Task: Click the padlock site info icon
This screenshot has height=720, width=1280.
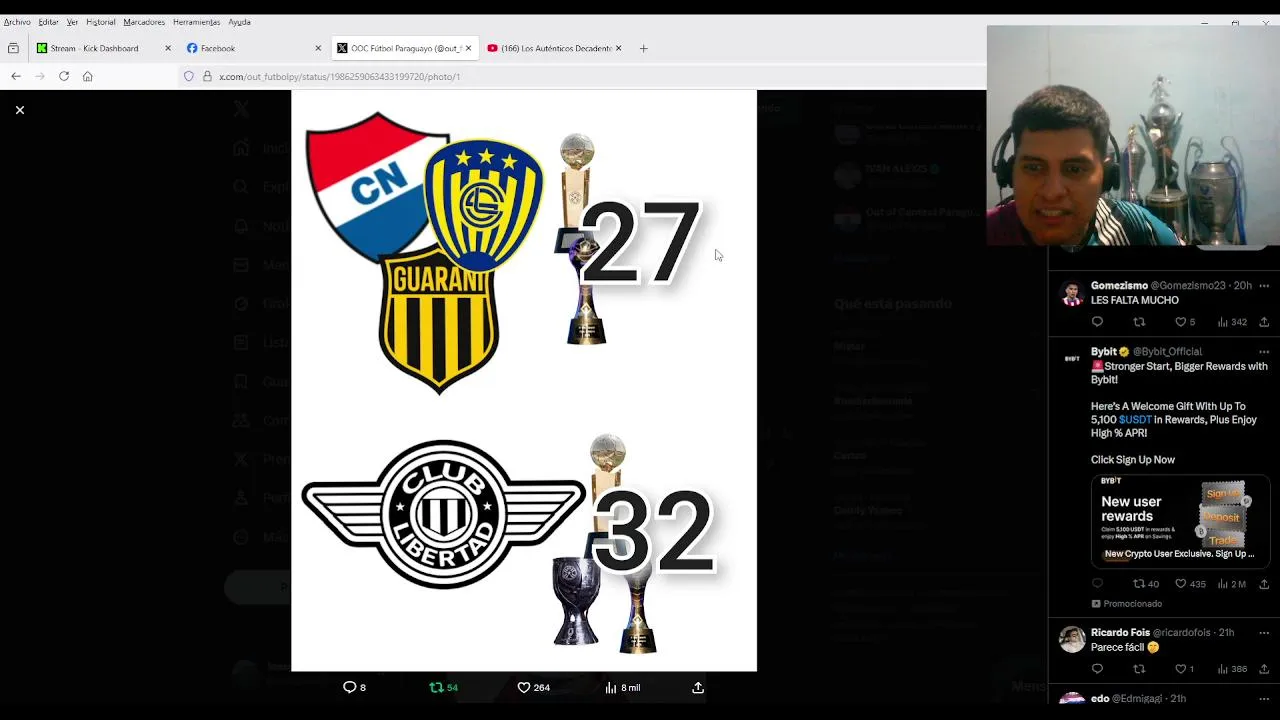Action: pyautogui.click(x=207, y=76)
